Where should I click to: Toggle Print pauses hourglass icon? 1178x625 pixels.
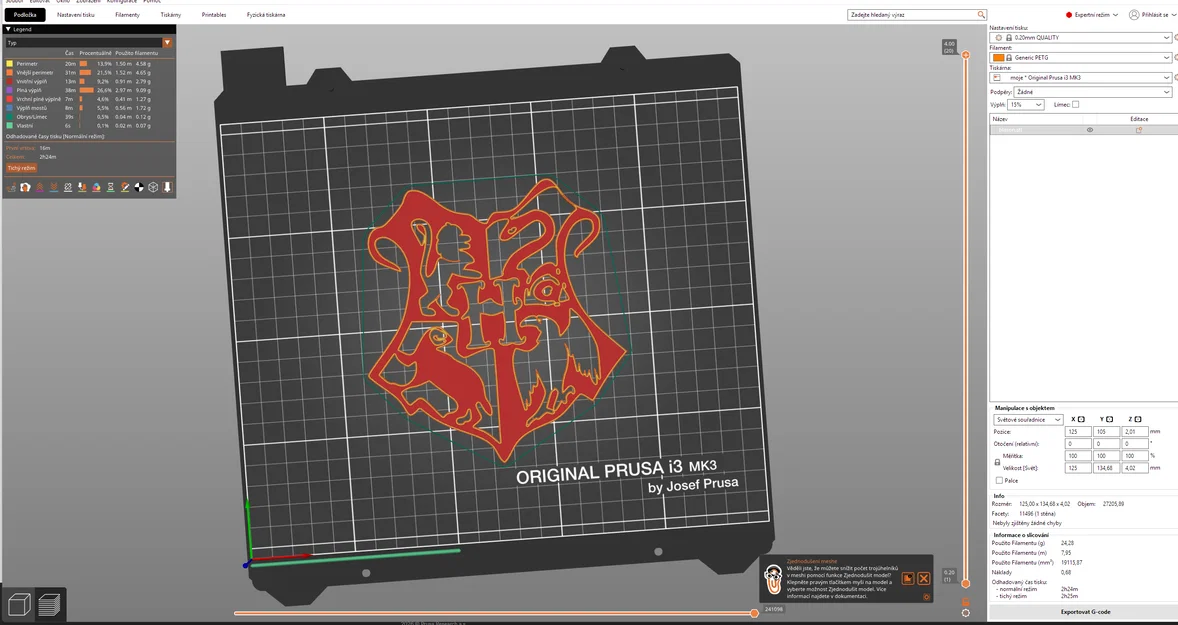click(x=110, y=187)
